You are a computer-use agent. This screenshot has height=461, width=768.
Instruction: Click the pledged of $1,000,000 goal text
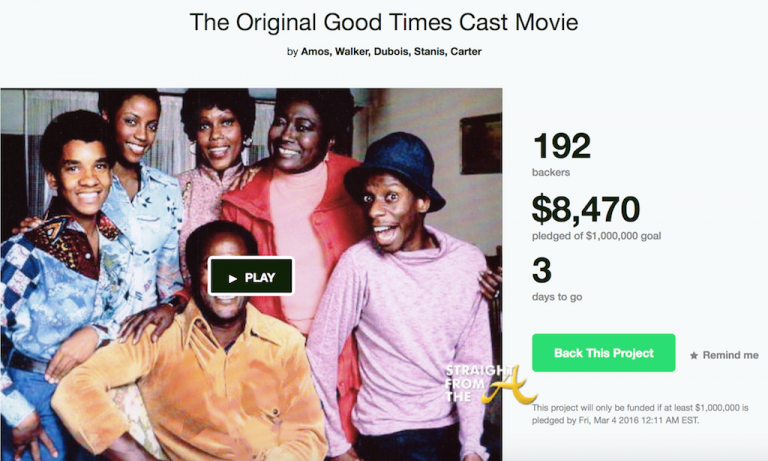point(597,236)
